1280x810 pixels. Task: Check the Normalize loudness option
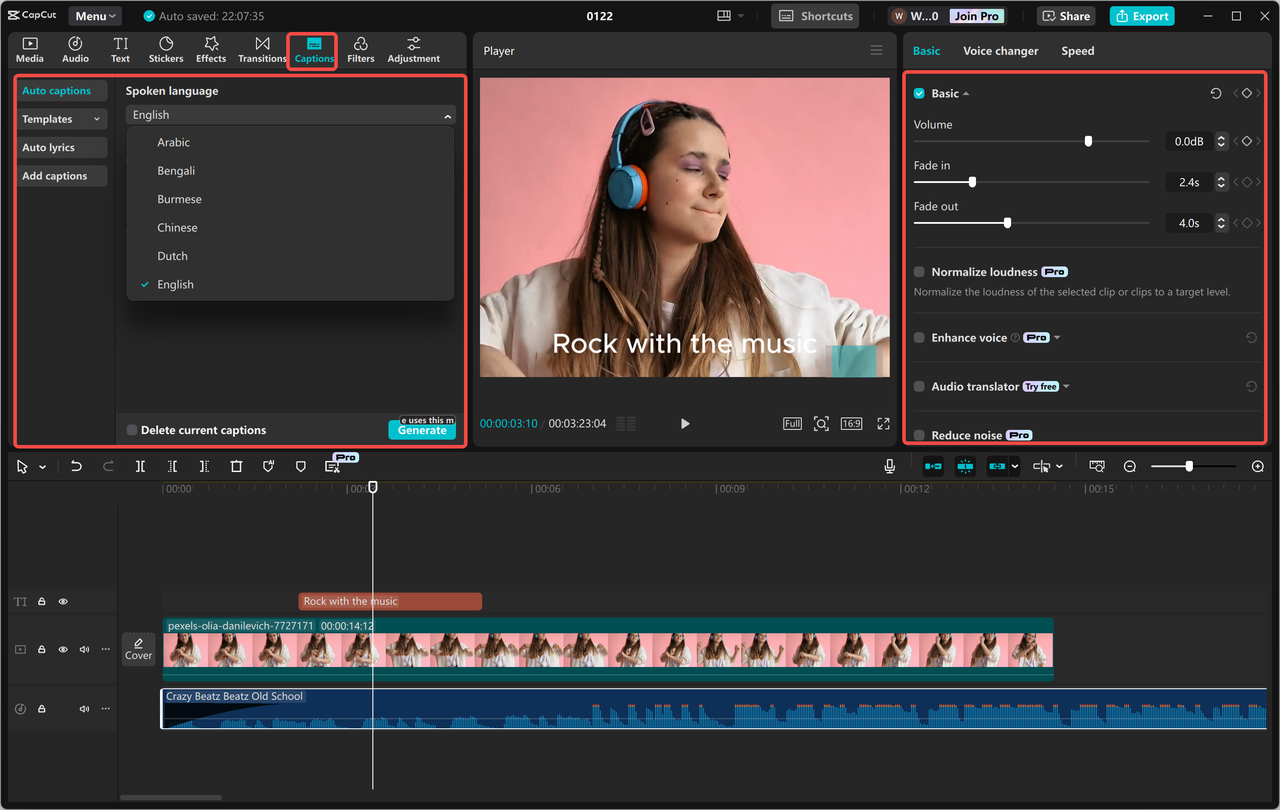pos(919,272)
